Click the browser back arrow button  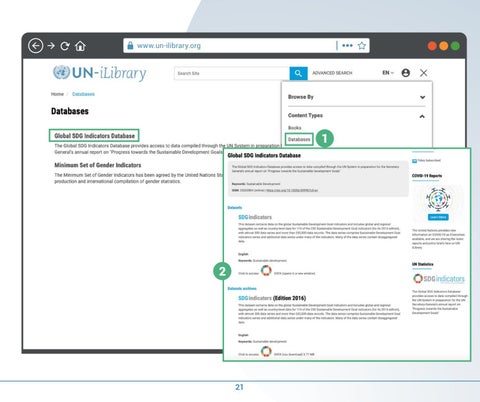point(36,46)
